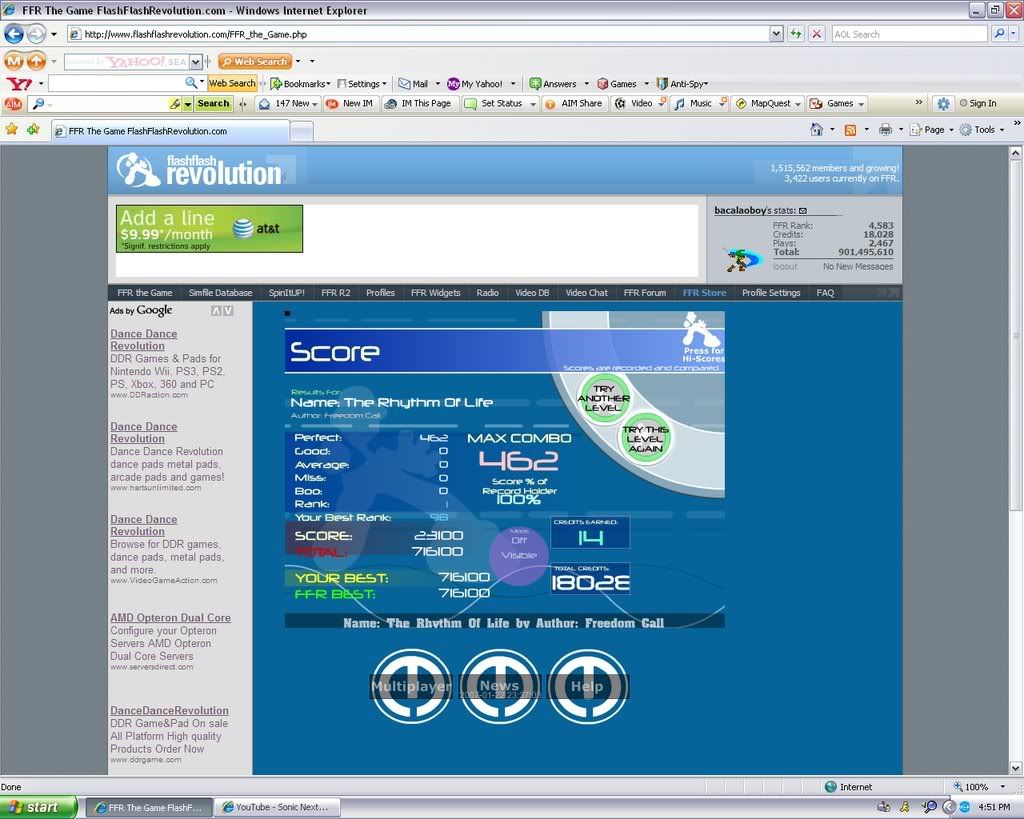Open the IE Favorites Center star icon
This screenshot has height=819, width=1024.
pos(11,129)
